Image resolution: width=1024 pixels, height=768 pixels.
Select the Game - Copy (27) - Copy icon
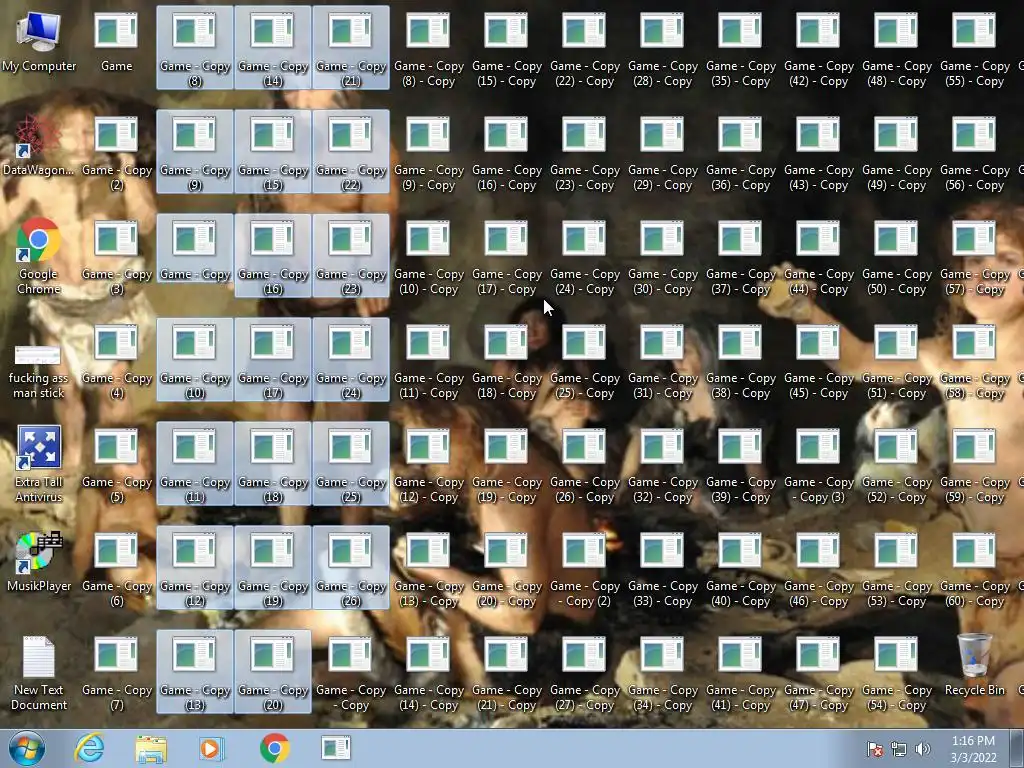pos(584,673)
